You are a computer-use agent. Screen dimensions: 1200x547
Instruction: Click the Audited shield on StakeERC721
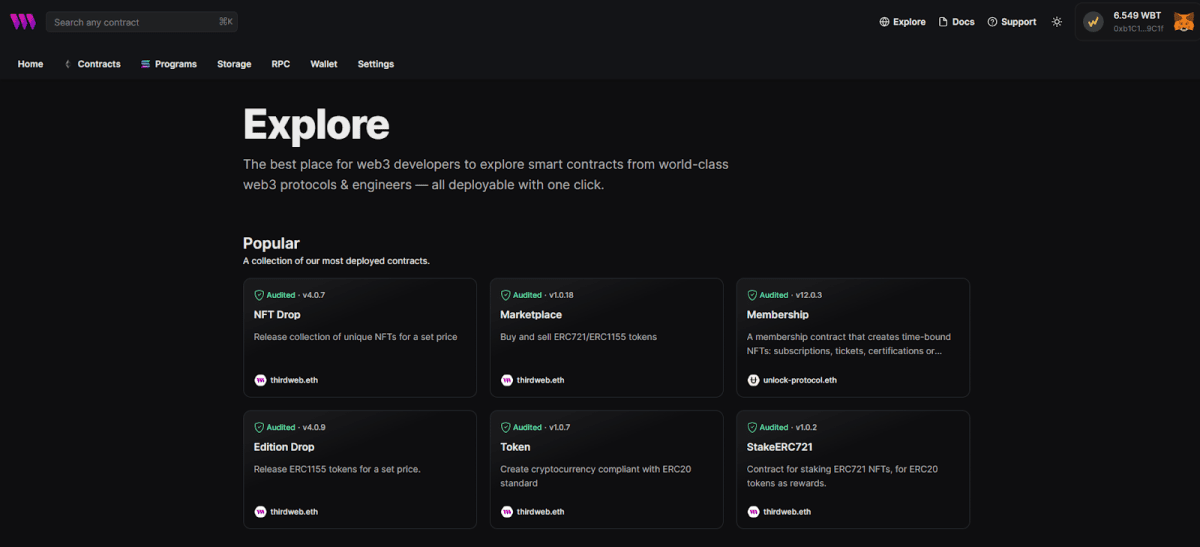[752, 427]
